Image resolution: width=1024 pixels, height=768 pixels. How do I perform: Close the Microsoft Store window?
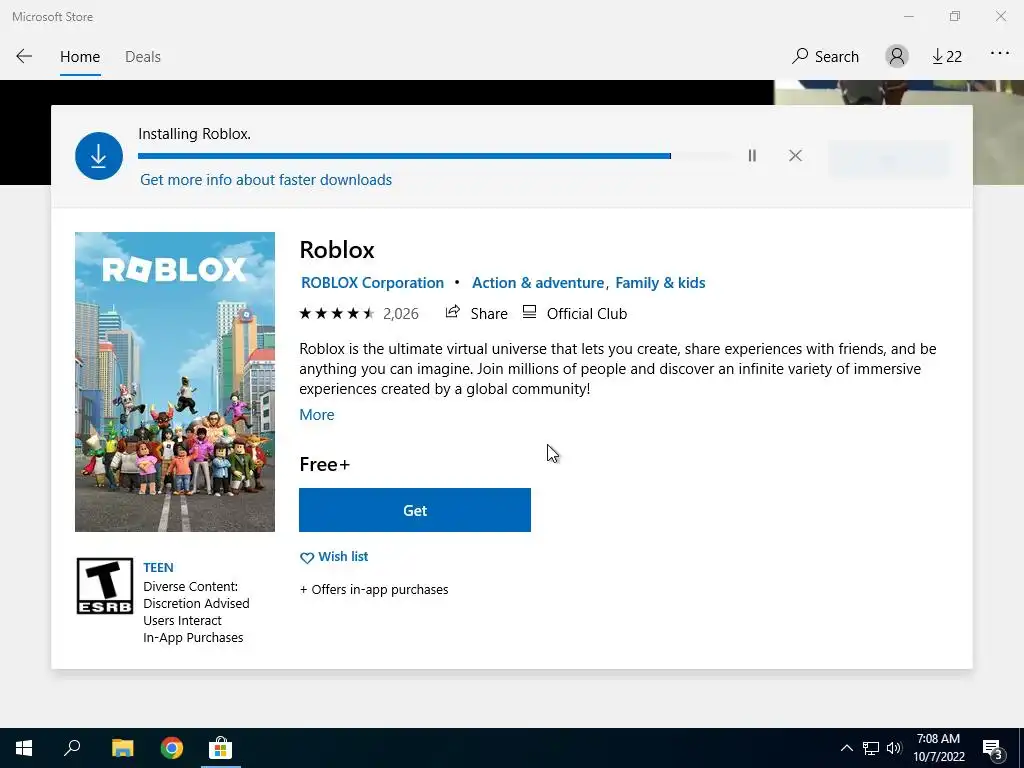(x=1000, y=16)
